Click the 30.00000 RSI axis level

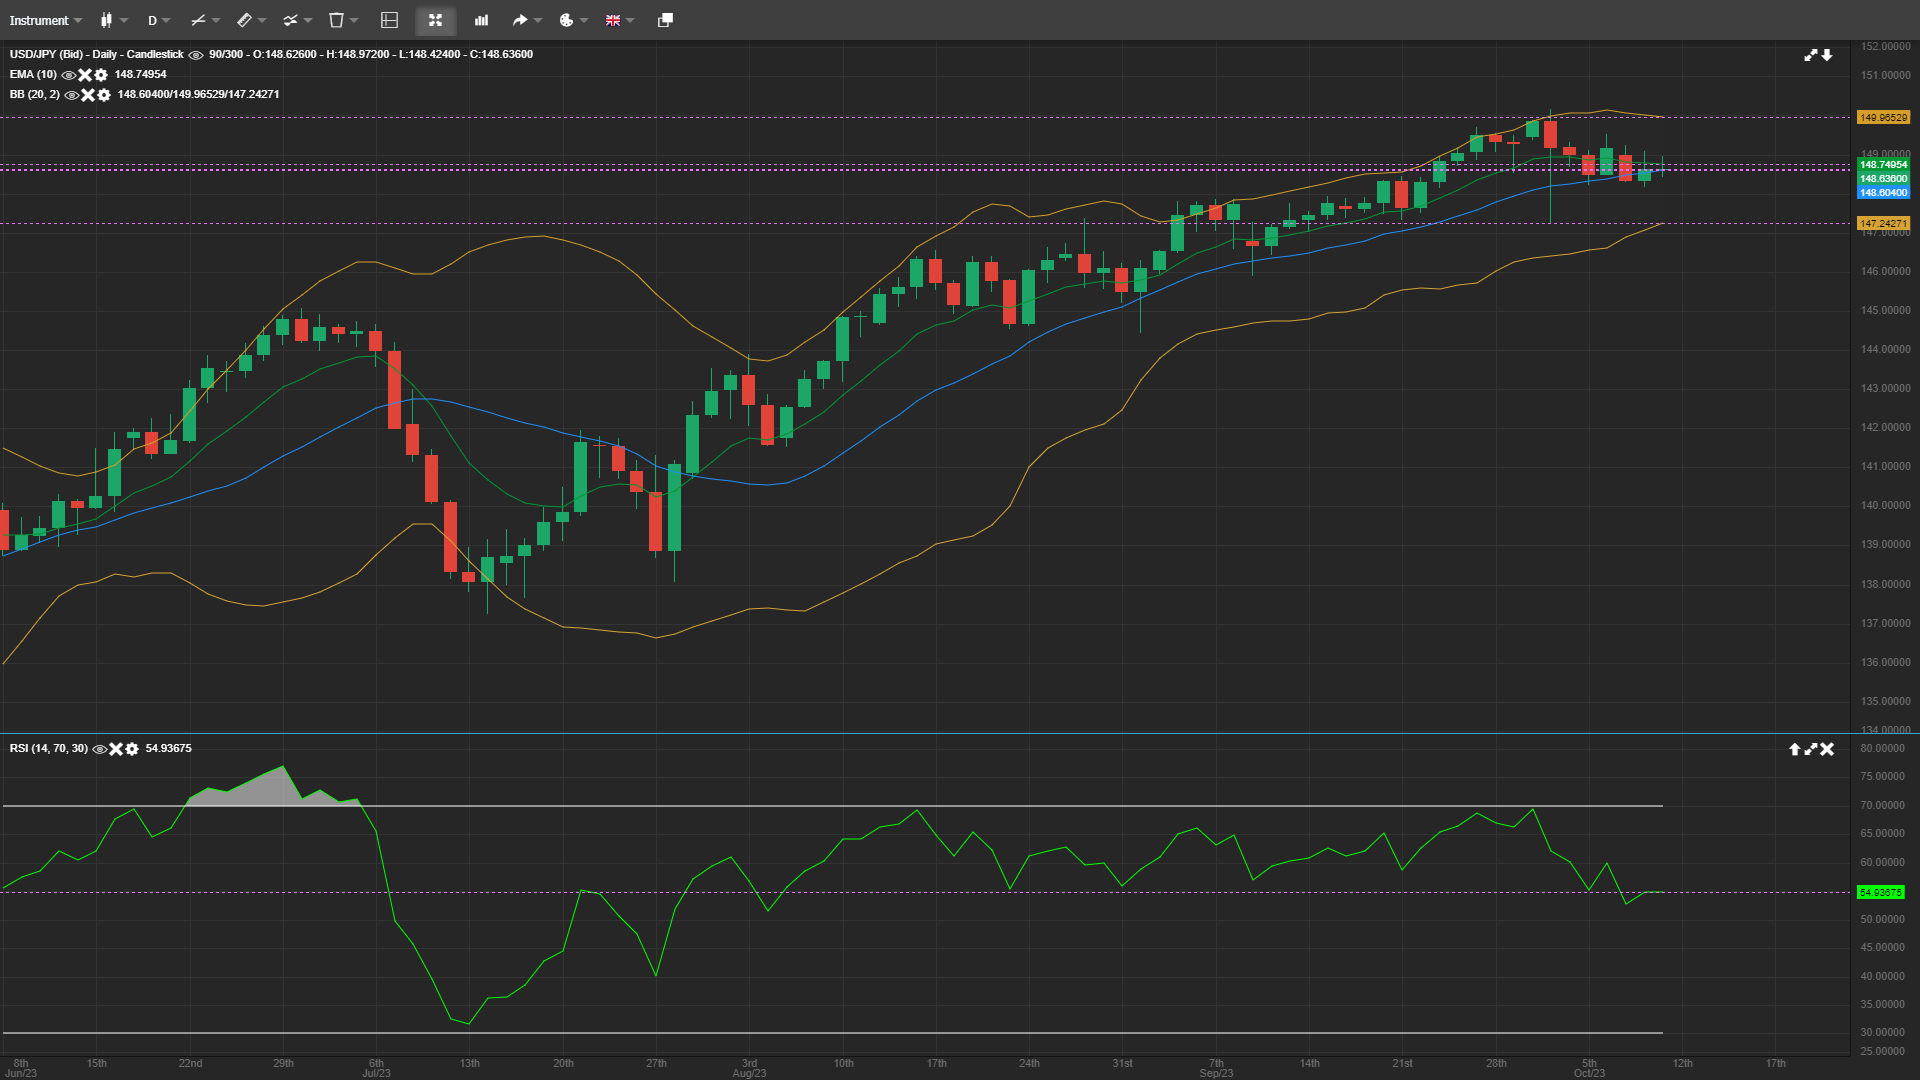[1882, 1033]
